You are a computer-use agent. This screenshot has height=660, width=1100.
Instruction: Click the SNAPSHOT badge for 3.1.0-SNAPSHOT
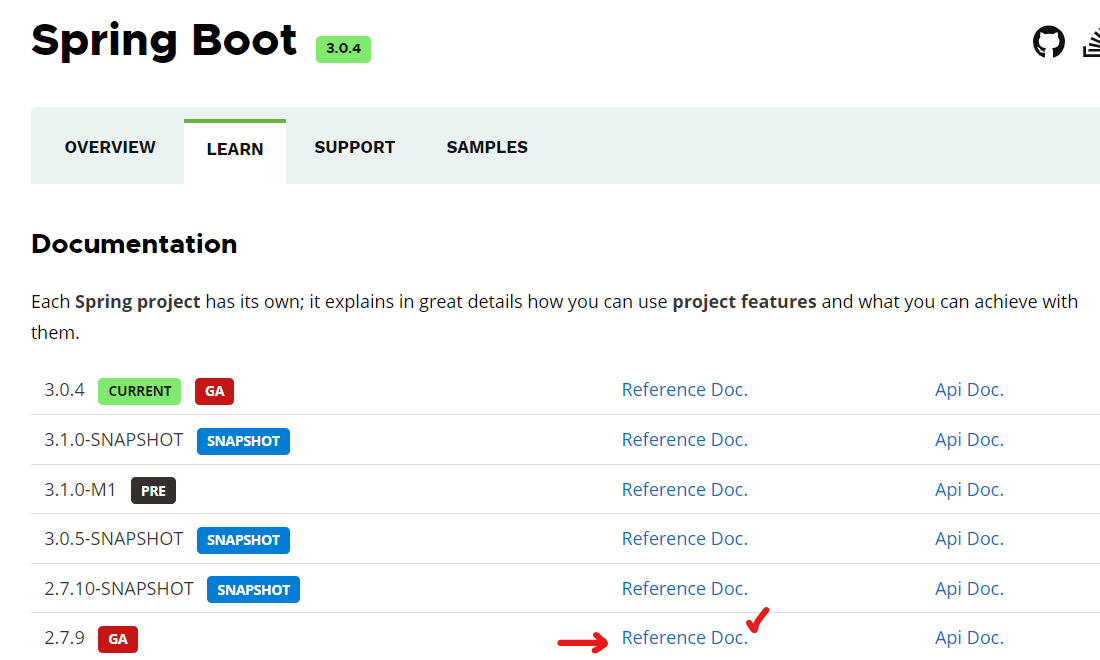click(243, 441)
